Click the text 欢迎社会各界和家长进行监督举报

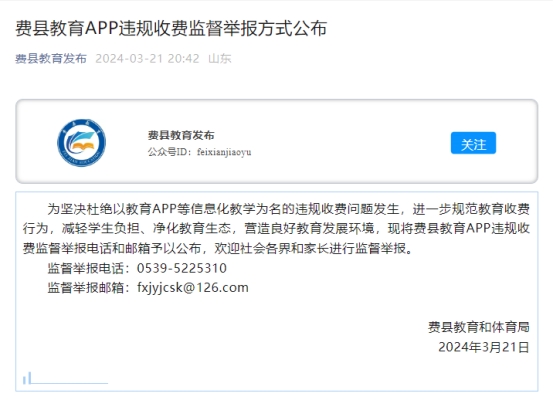pos(310,248)
